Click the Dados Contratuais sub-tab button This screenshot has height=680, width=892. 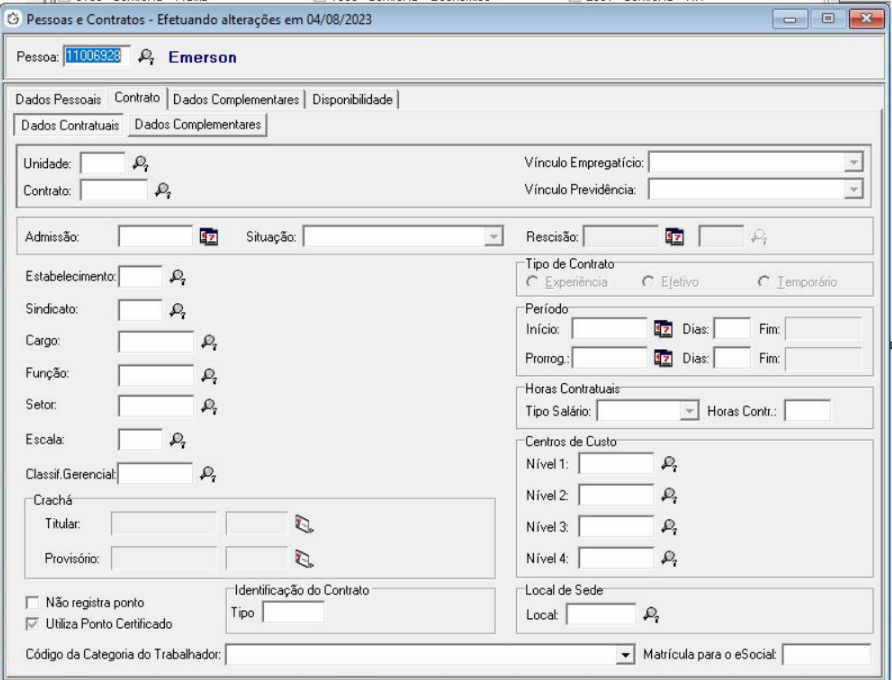[67, 125]
